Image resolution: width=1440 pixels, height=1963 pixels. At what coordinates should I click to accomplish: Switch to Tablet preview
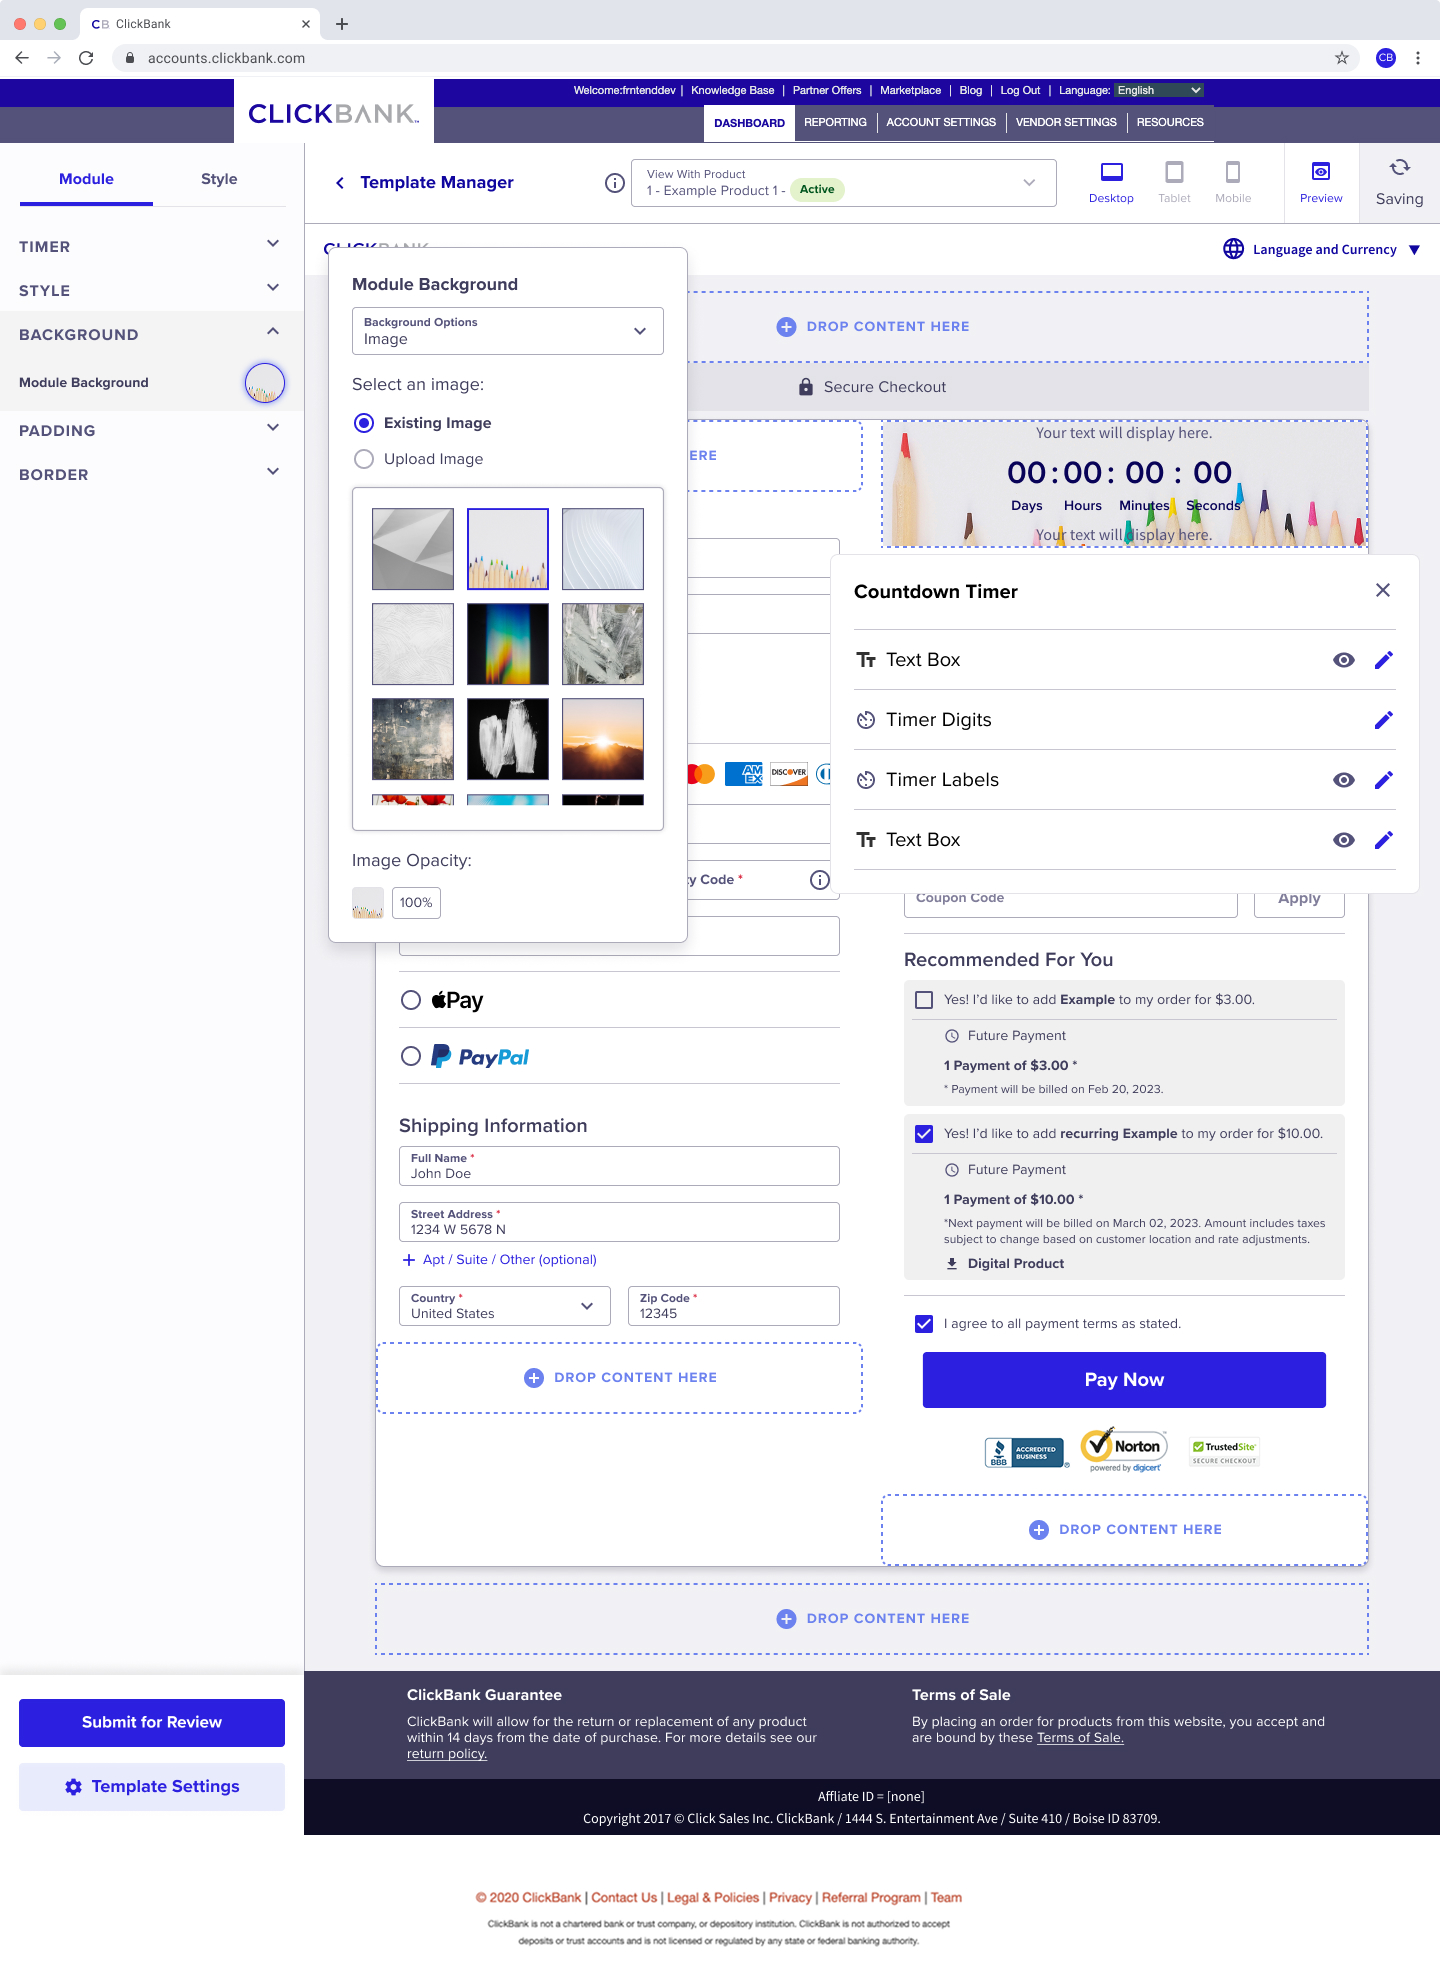pyautogui.click(x=1174, y=183)
